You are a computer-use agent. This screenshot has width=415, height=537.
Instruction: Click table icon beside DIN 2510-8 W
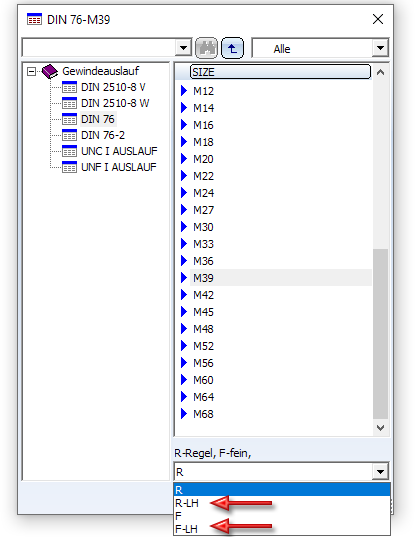point(69,103)
